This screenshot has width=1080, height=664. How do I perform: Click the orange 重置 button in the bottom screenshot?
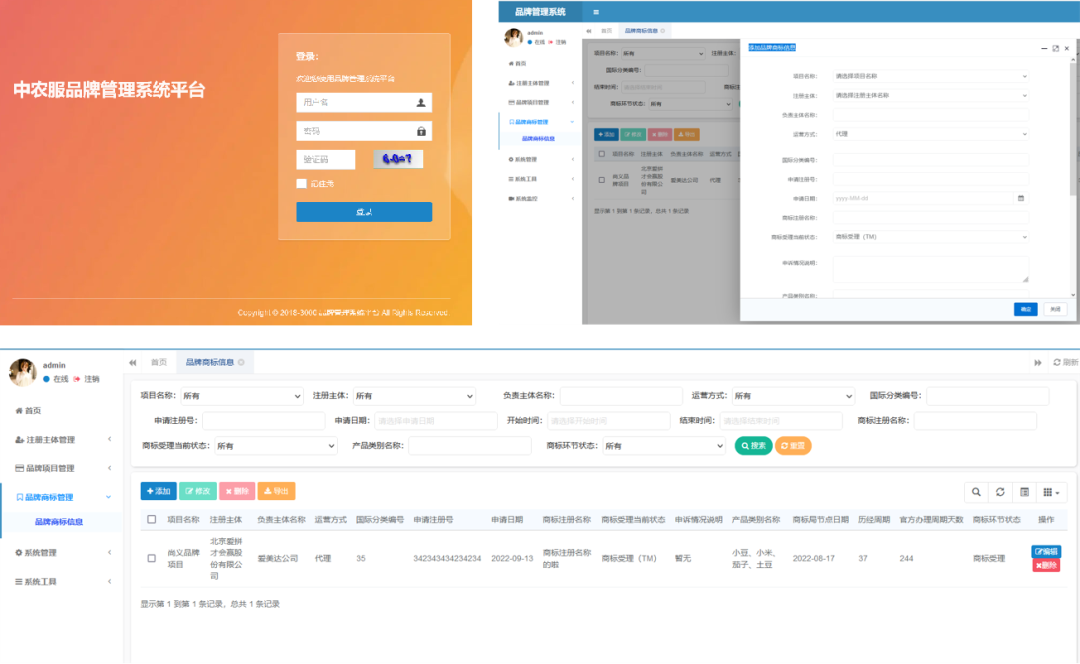click(x=793, y=446)
